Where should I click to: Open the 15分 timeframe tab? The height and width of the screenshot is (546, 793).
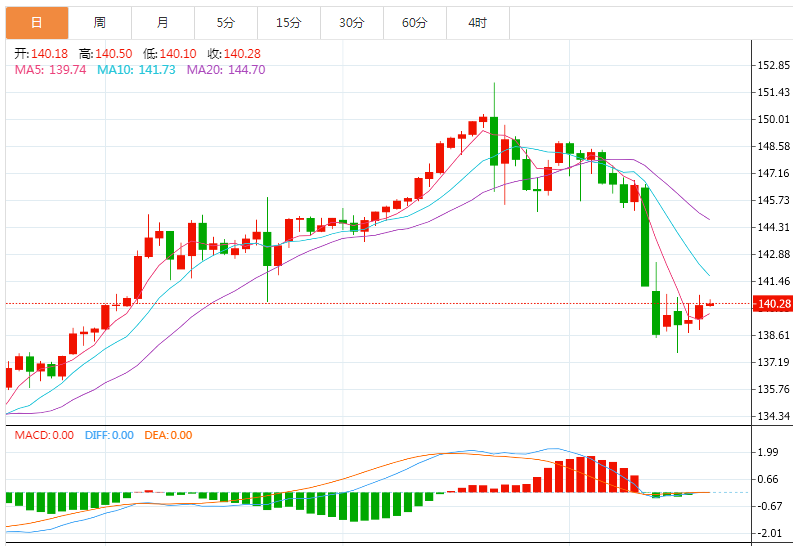click(289, 23)
